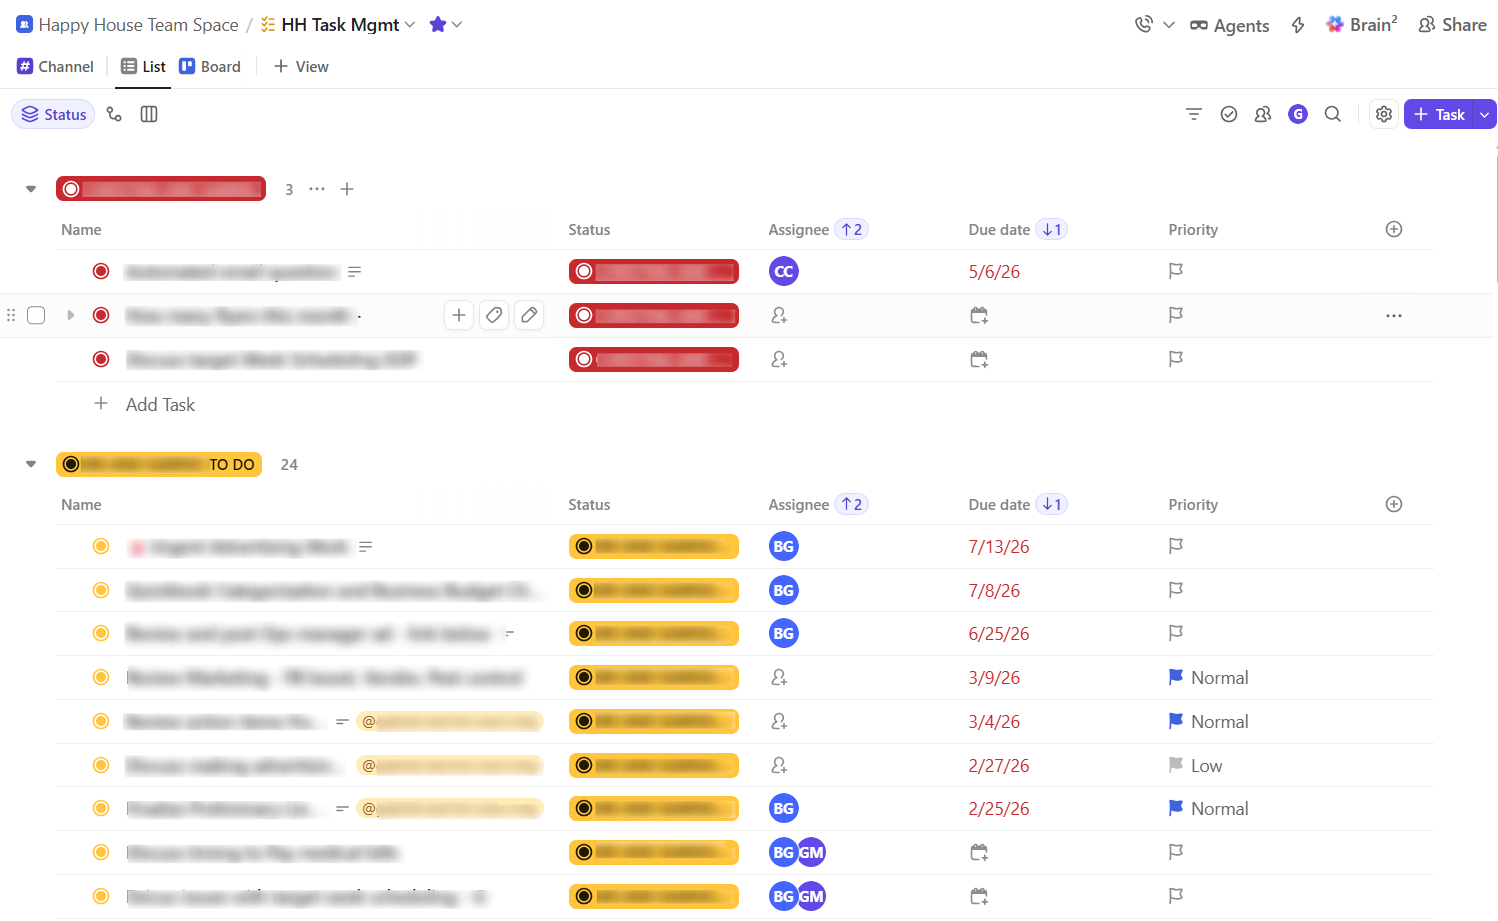Switch to the Board view tab
This screenshot has width=1498, height=921.
[x=210, y=66]
